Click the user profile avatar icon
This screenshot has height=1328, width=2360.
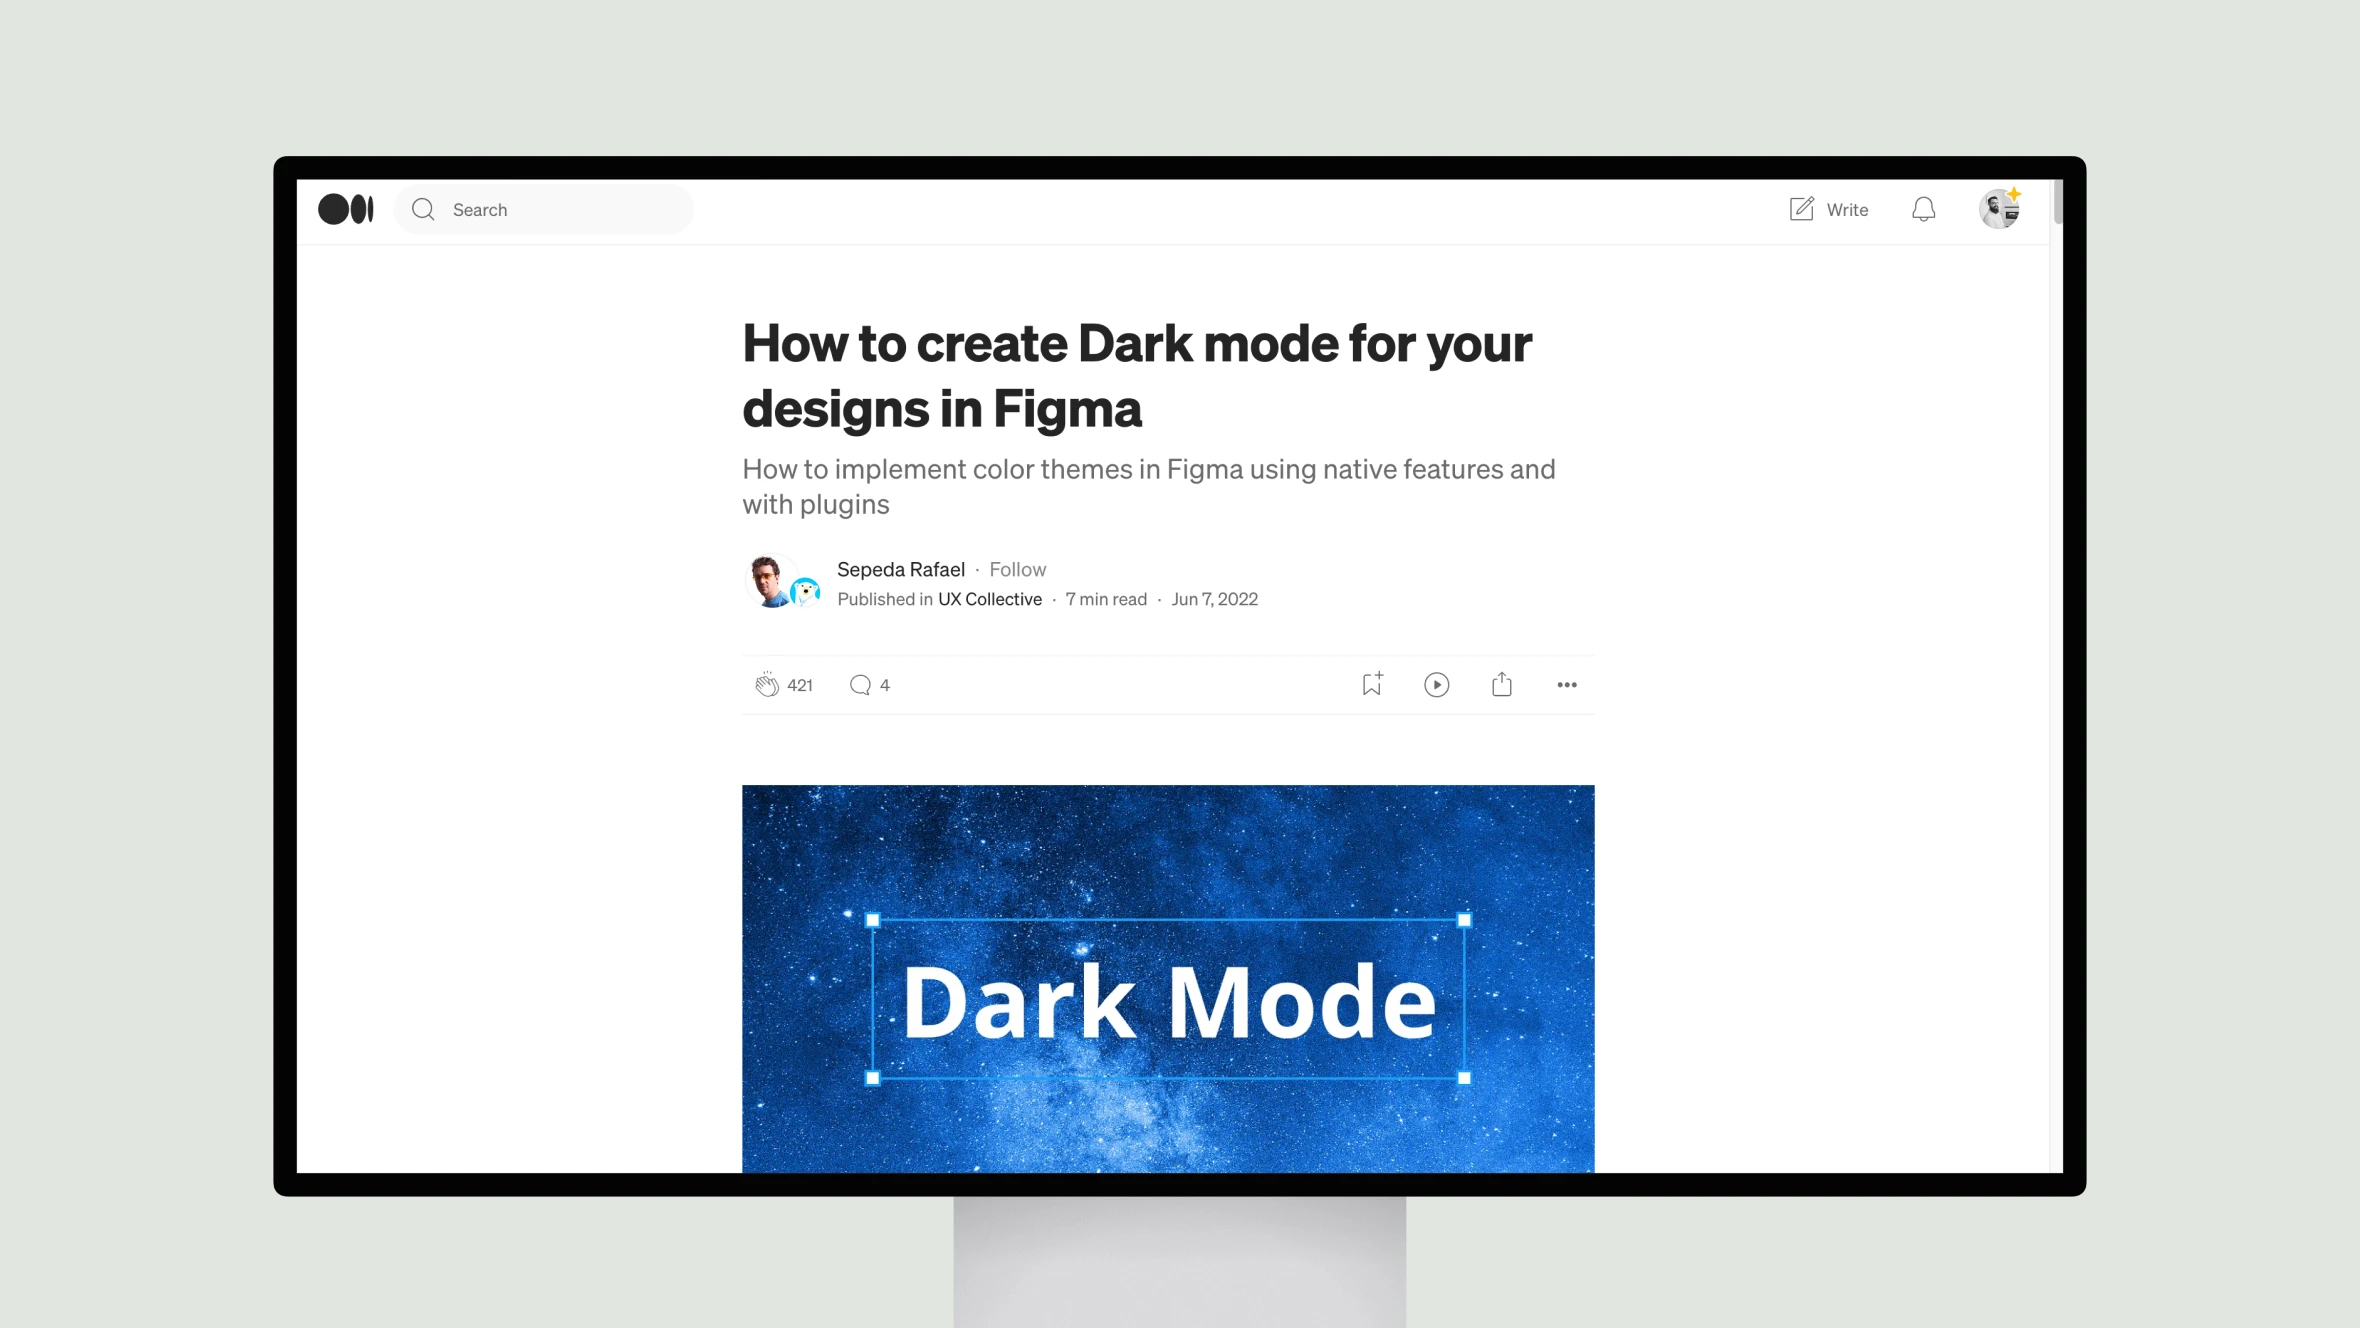click(1999, 208)
